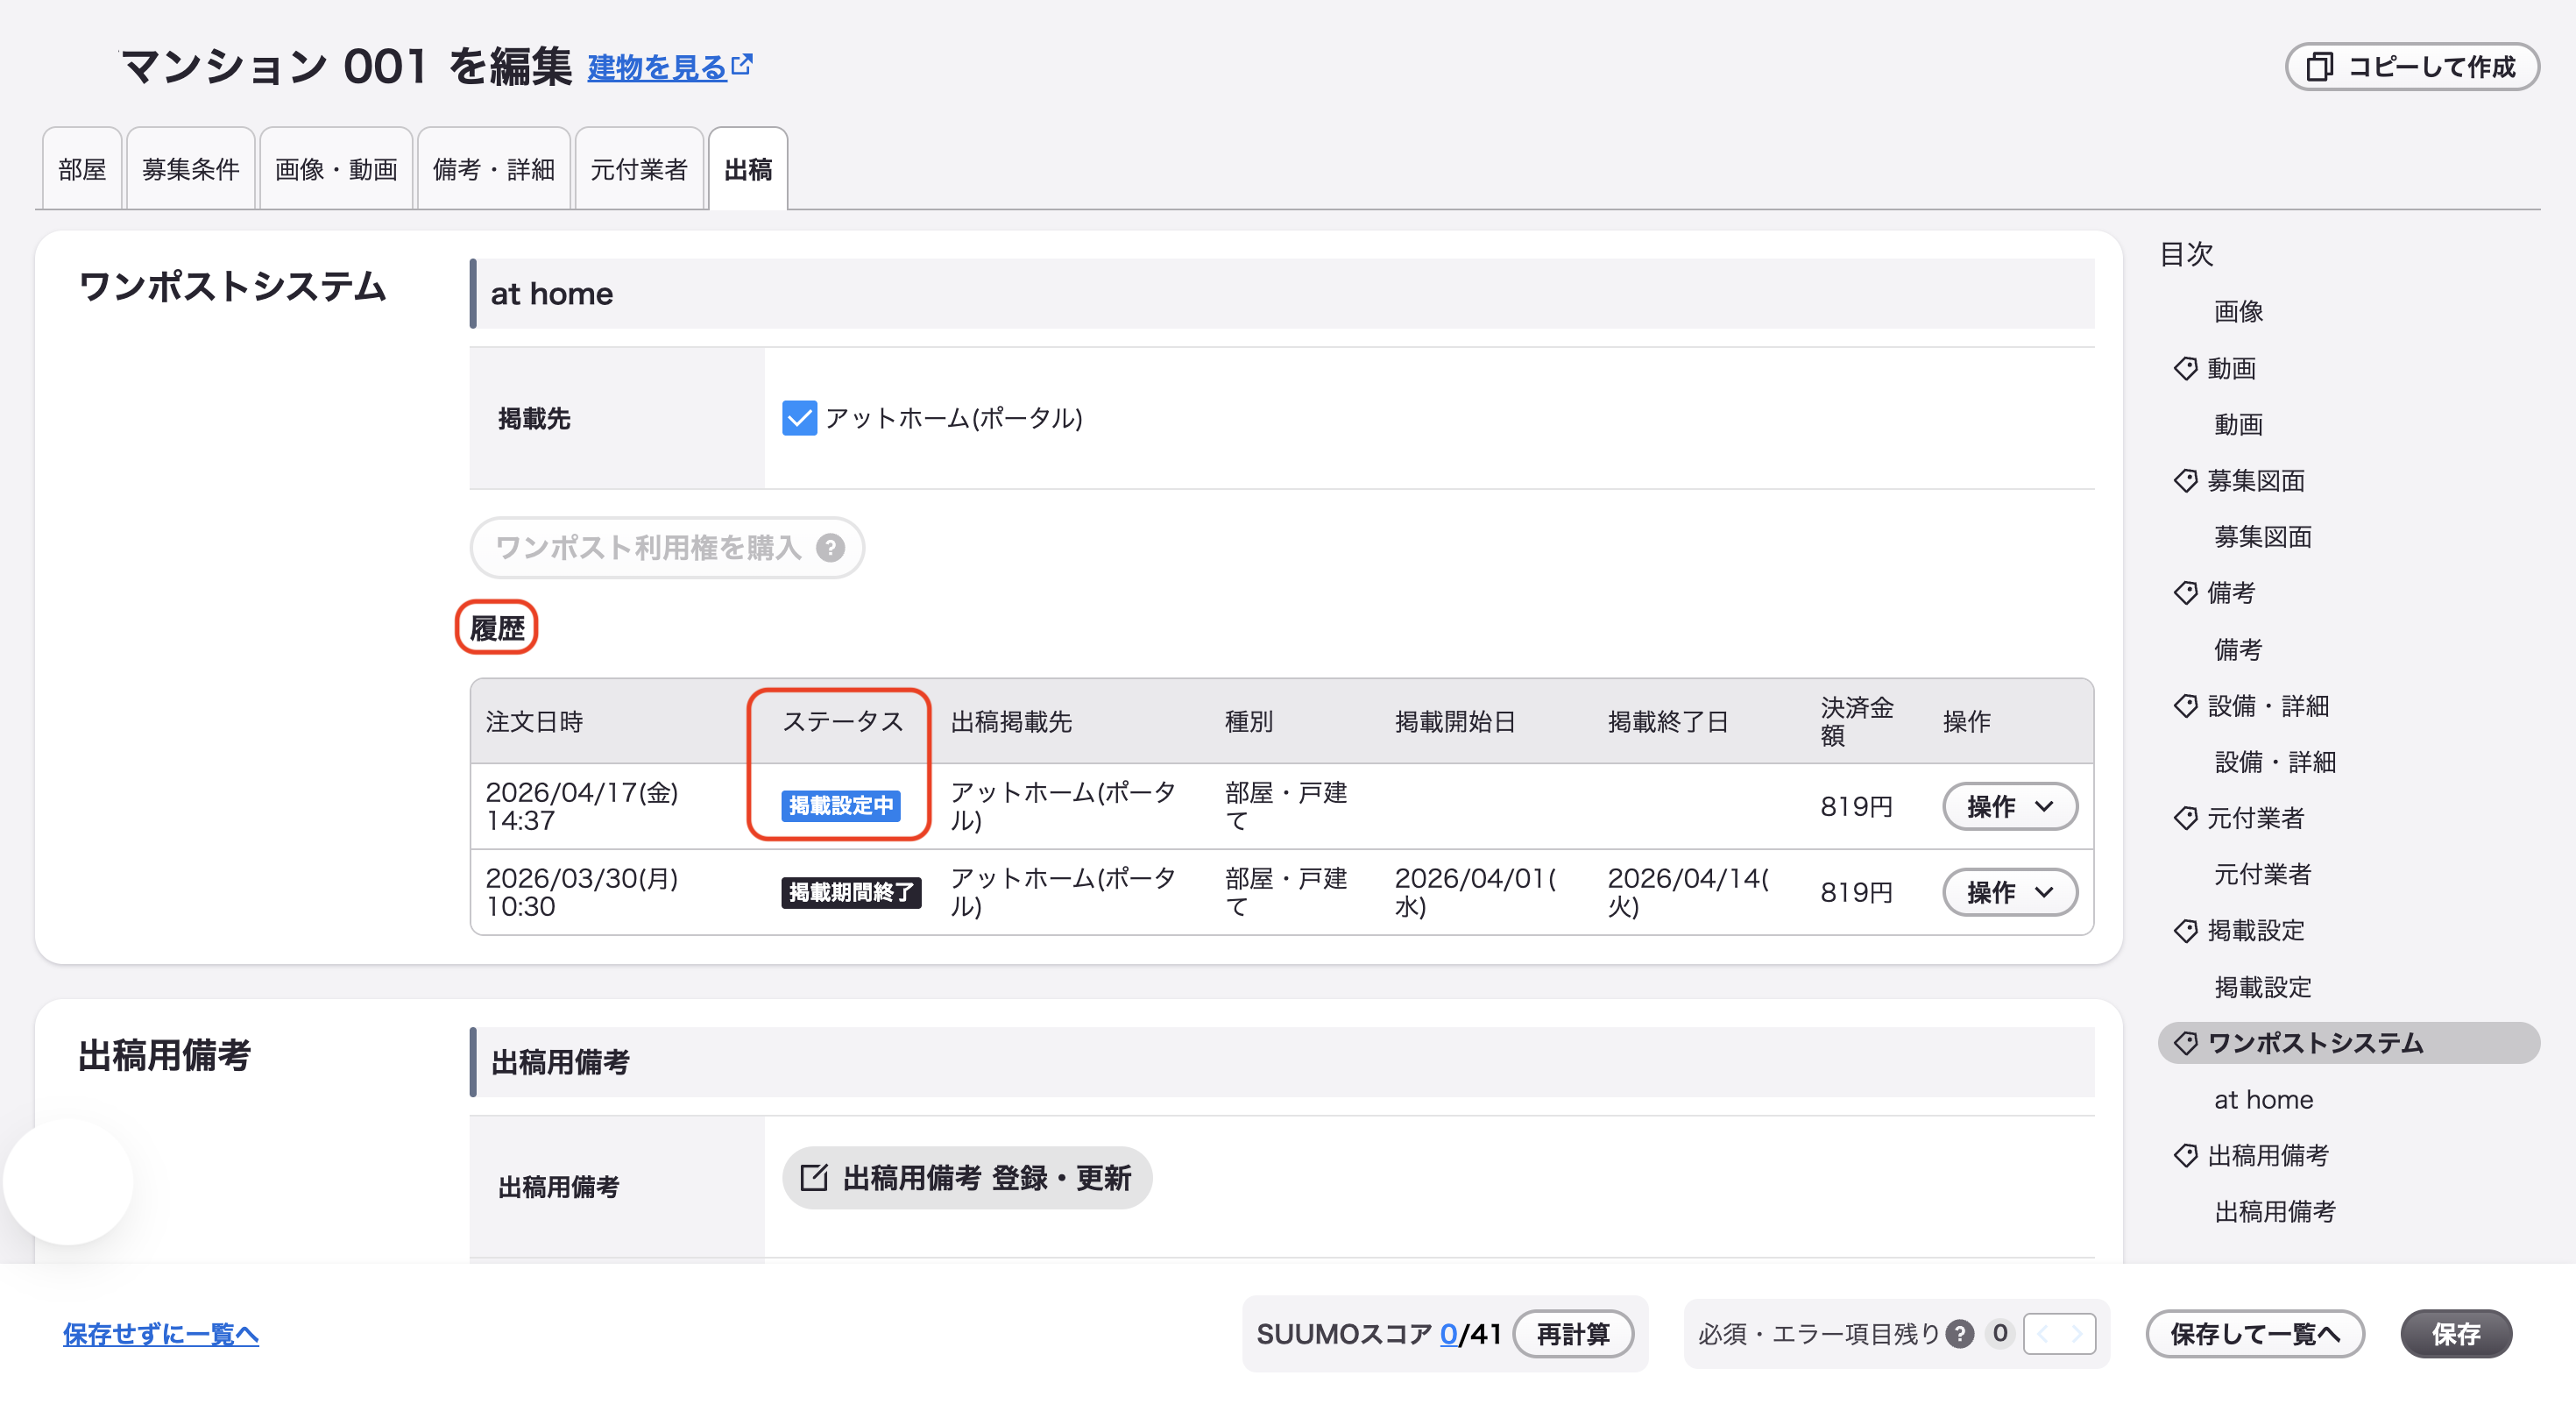Select the 出稿 tab
The height and width of the screenshot is (1404, 2576).
coord(748,169)
